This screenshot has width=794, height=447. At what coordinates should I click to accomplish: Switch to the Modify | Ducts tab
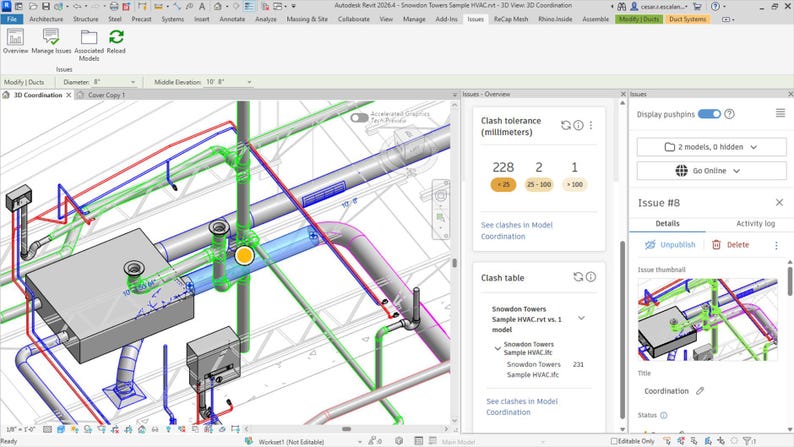point(639,19)
